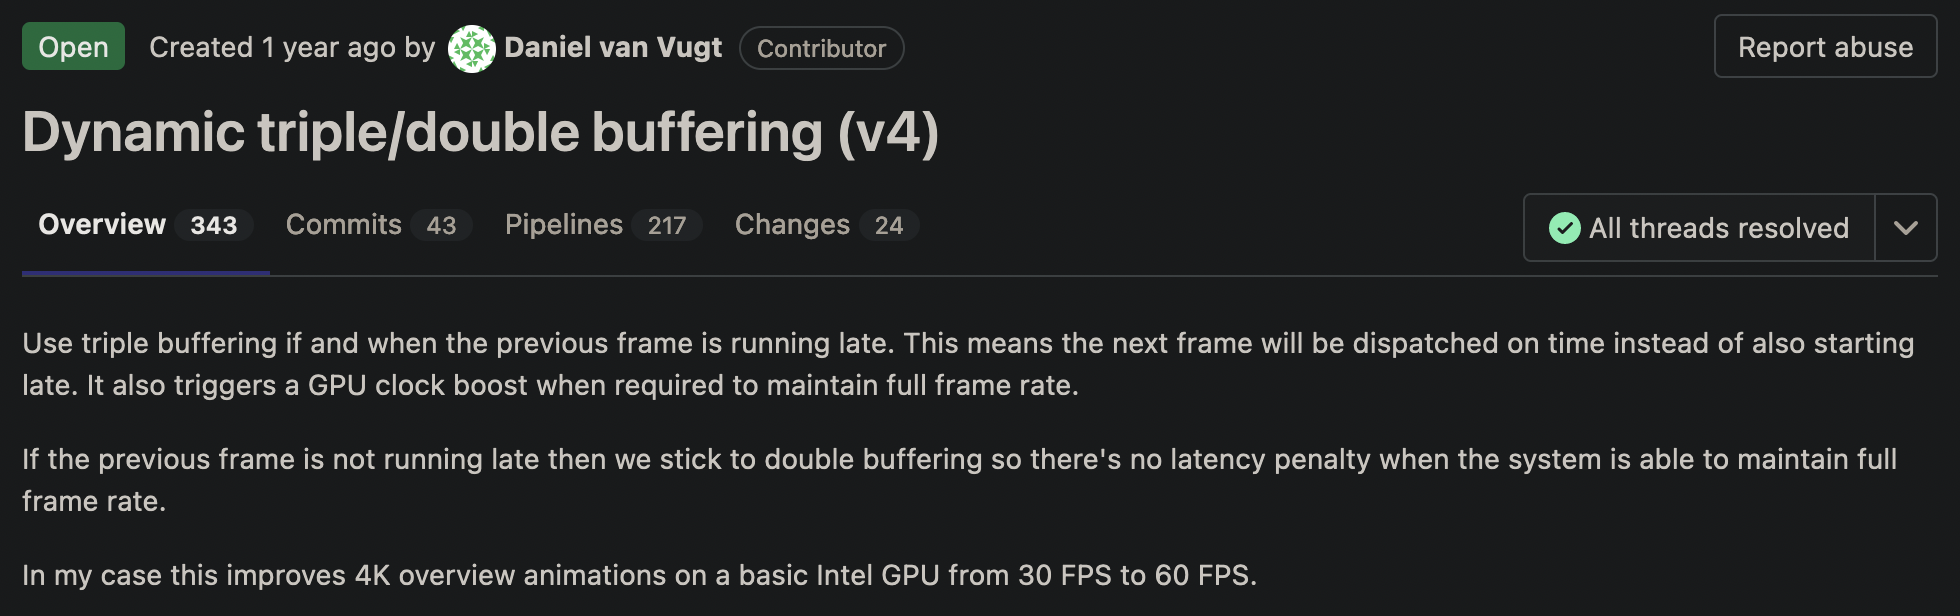
Task: Open the Commits tab
Action: tap(343, 225)
